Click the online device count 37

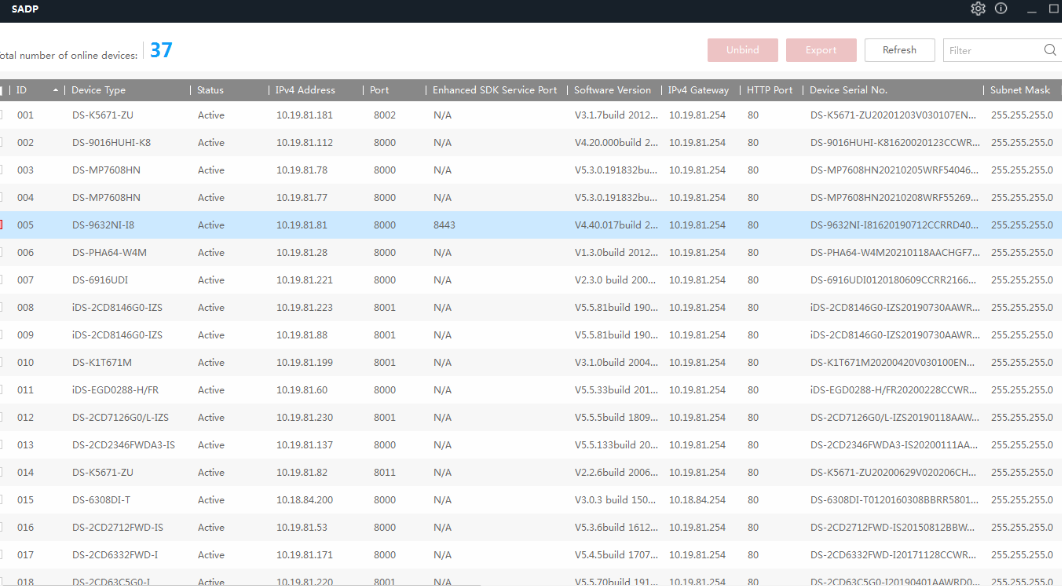point(161,50)
